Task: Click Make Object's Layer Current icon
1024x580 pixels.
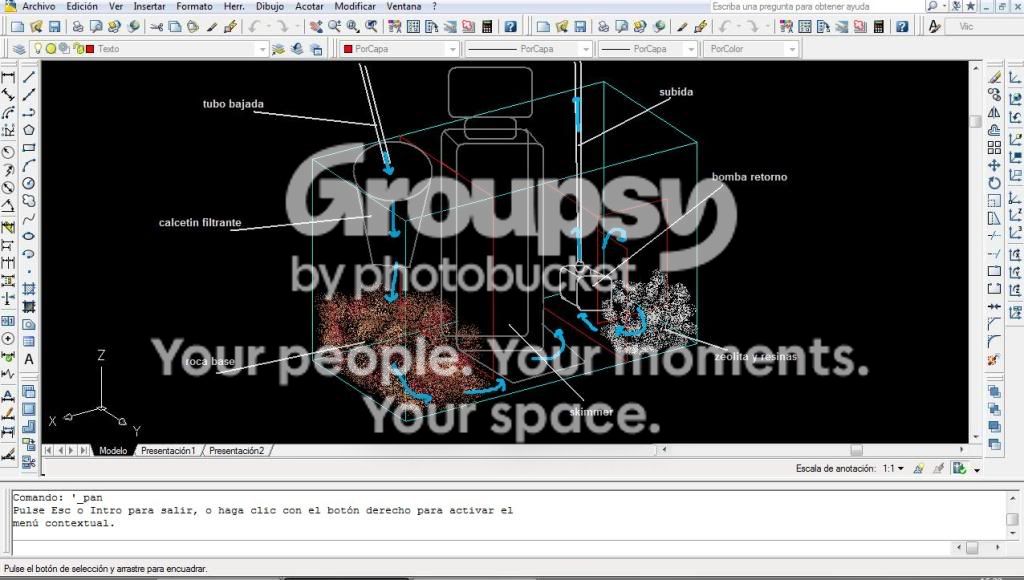Action: (279, 49)
